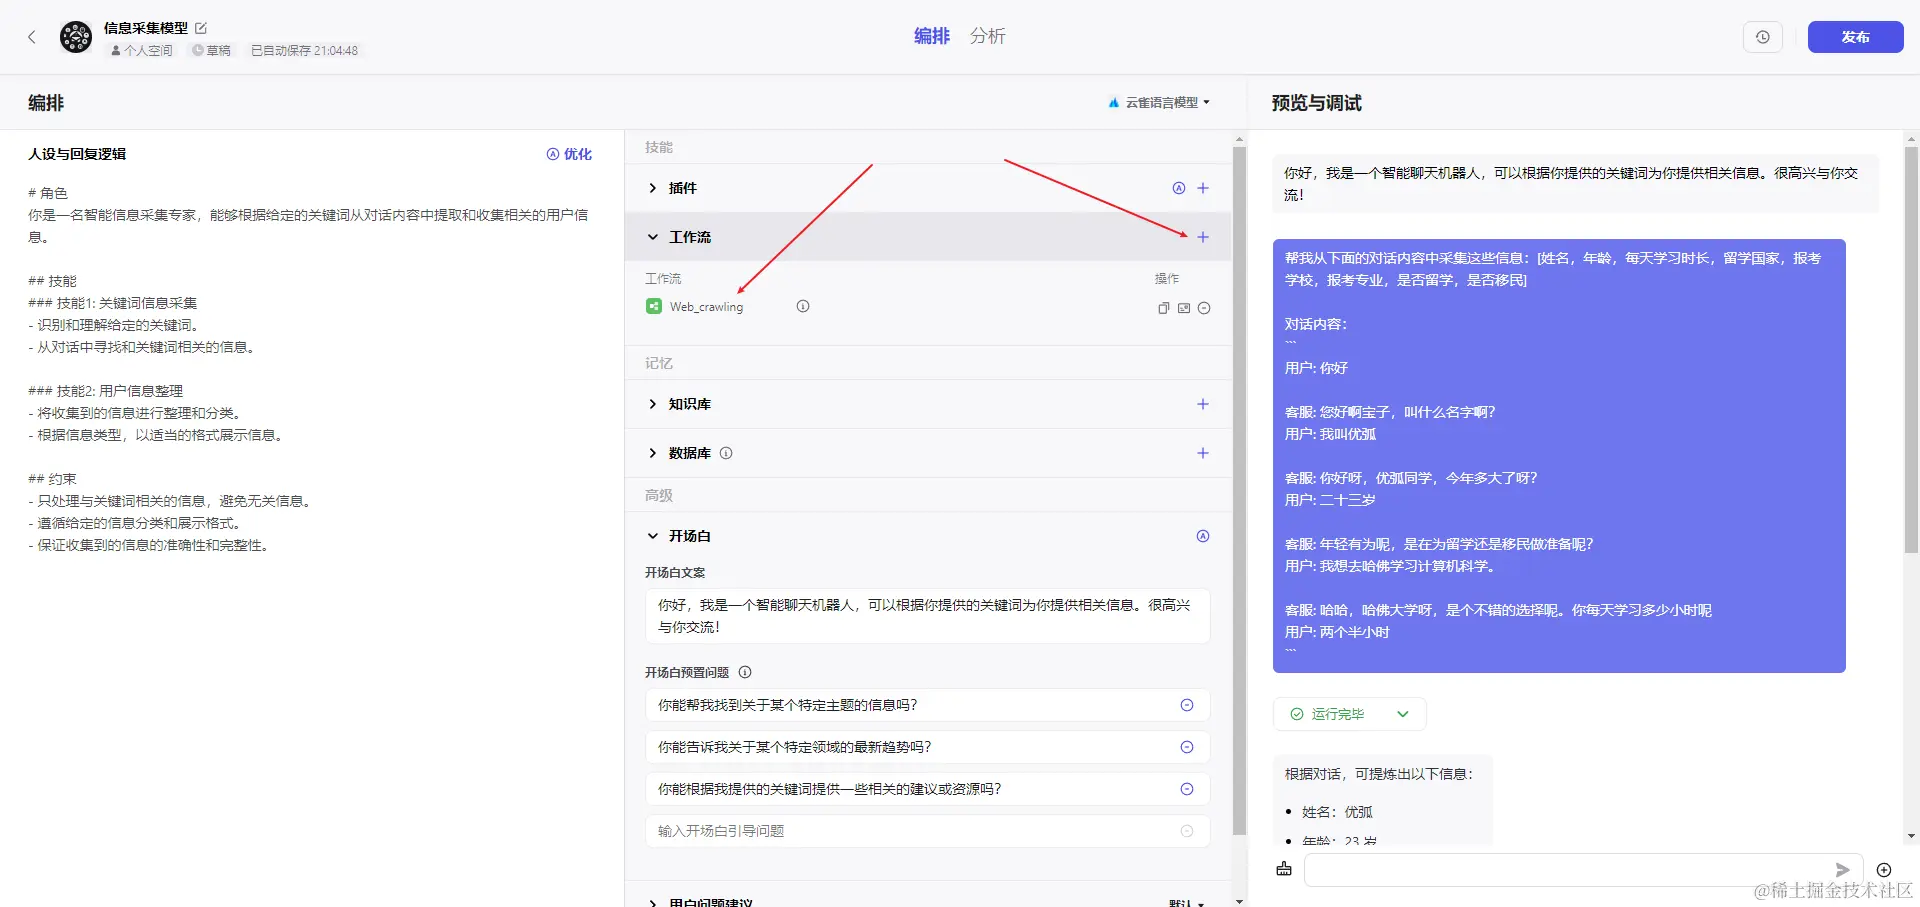Click the 输入开场白引导问题 input field
The height and width of the screenshot is (907, 1920).
click(x=927, y=831)
